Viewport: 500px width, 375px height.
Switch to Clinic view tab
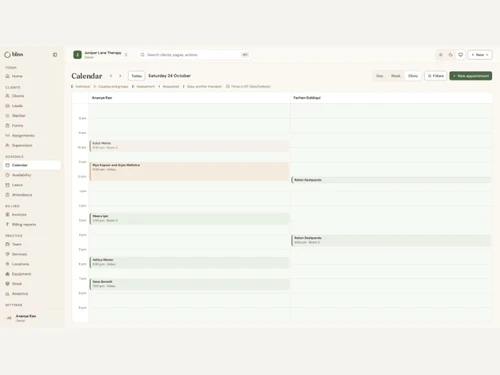[413, 76]
